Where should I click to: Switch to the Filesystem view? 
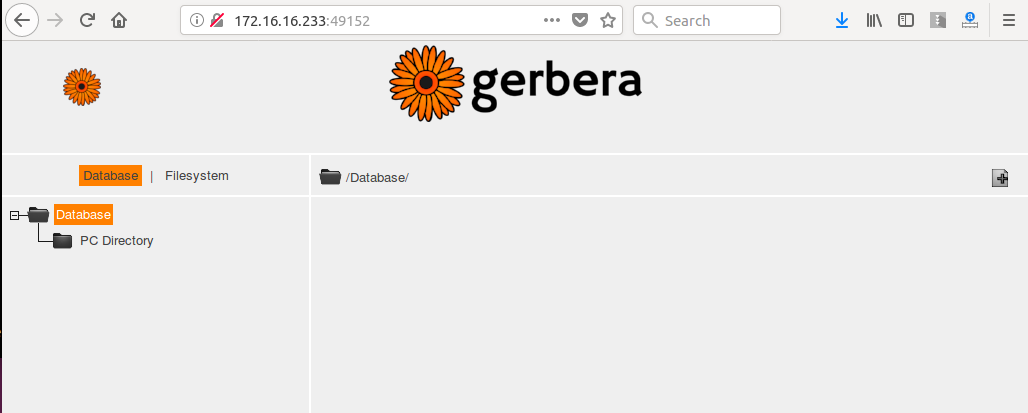[197, 176]
